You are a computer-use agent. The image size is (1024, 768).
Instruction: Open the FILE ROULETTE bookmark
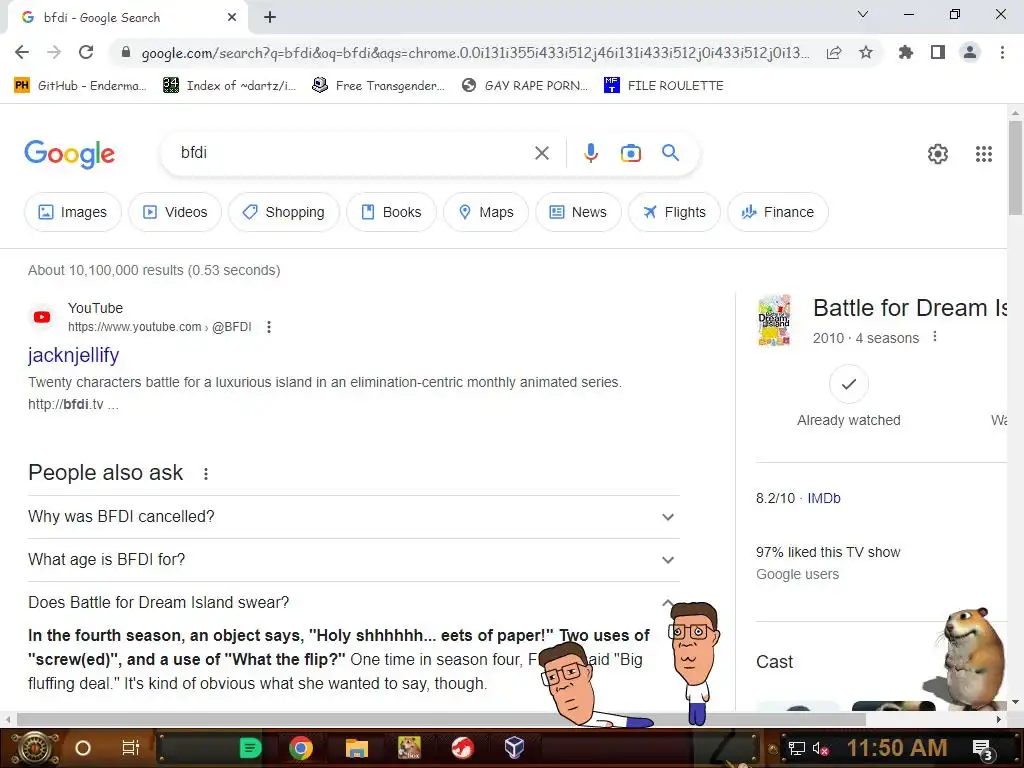point(664,86)
